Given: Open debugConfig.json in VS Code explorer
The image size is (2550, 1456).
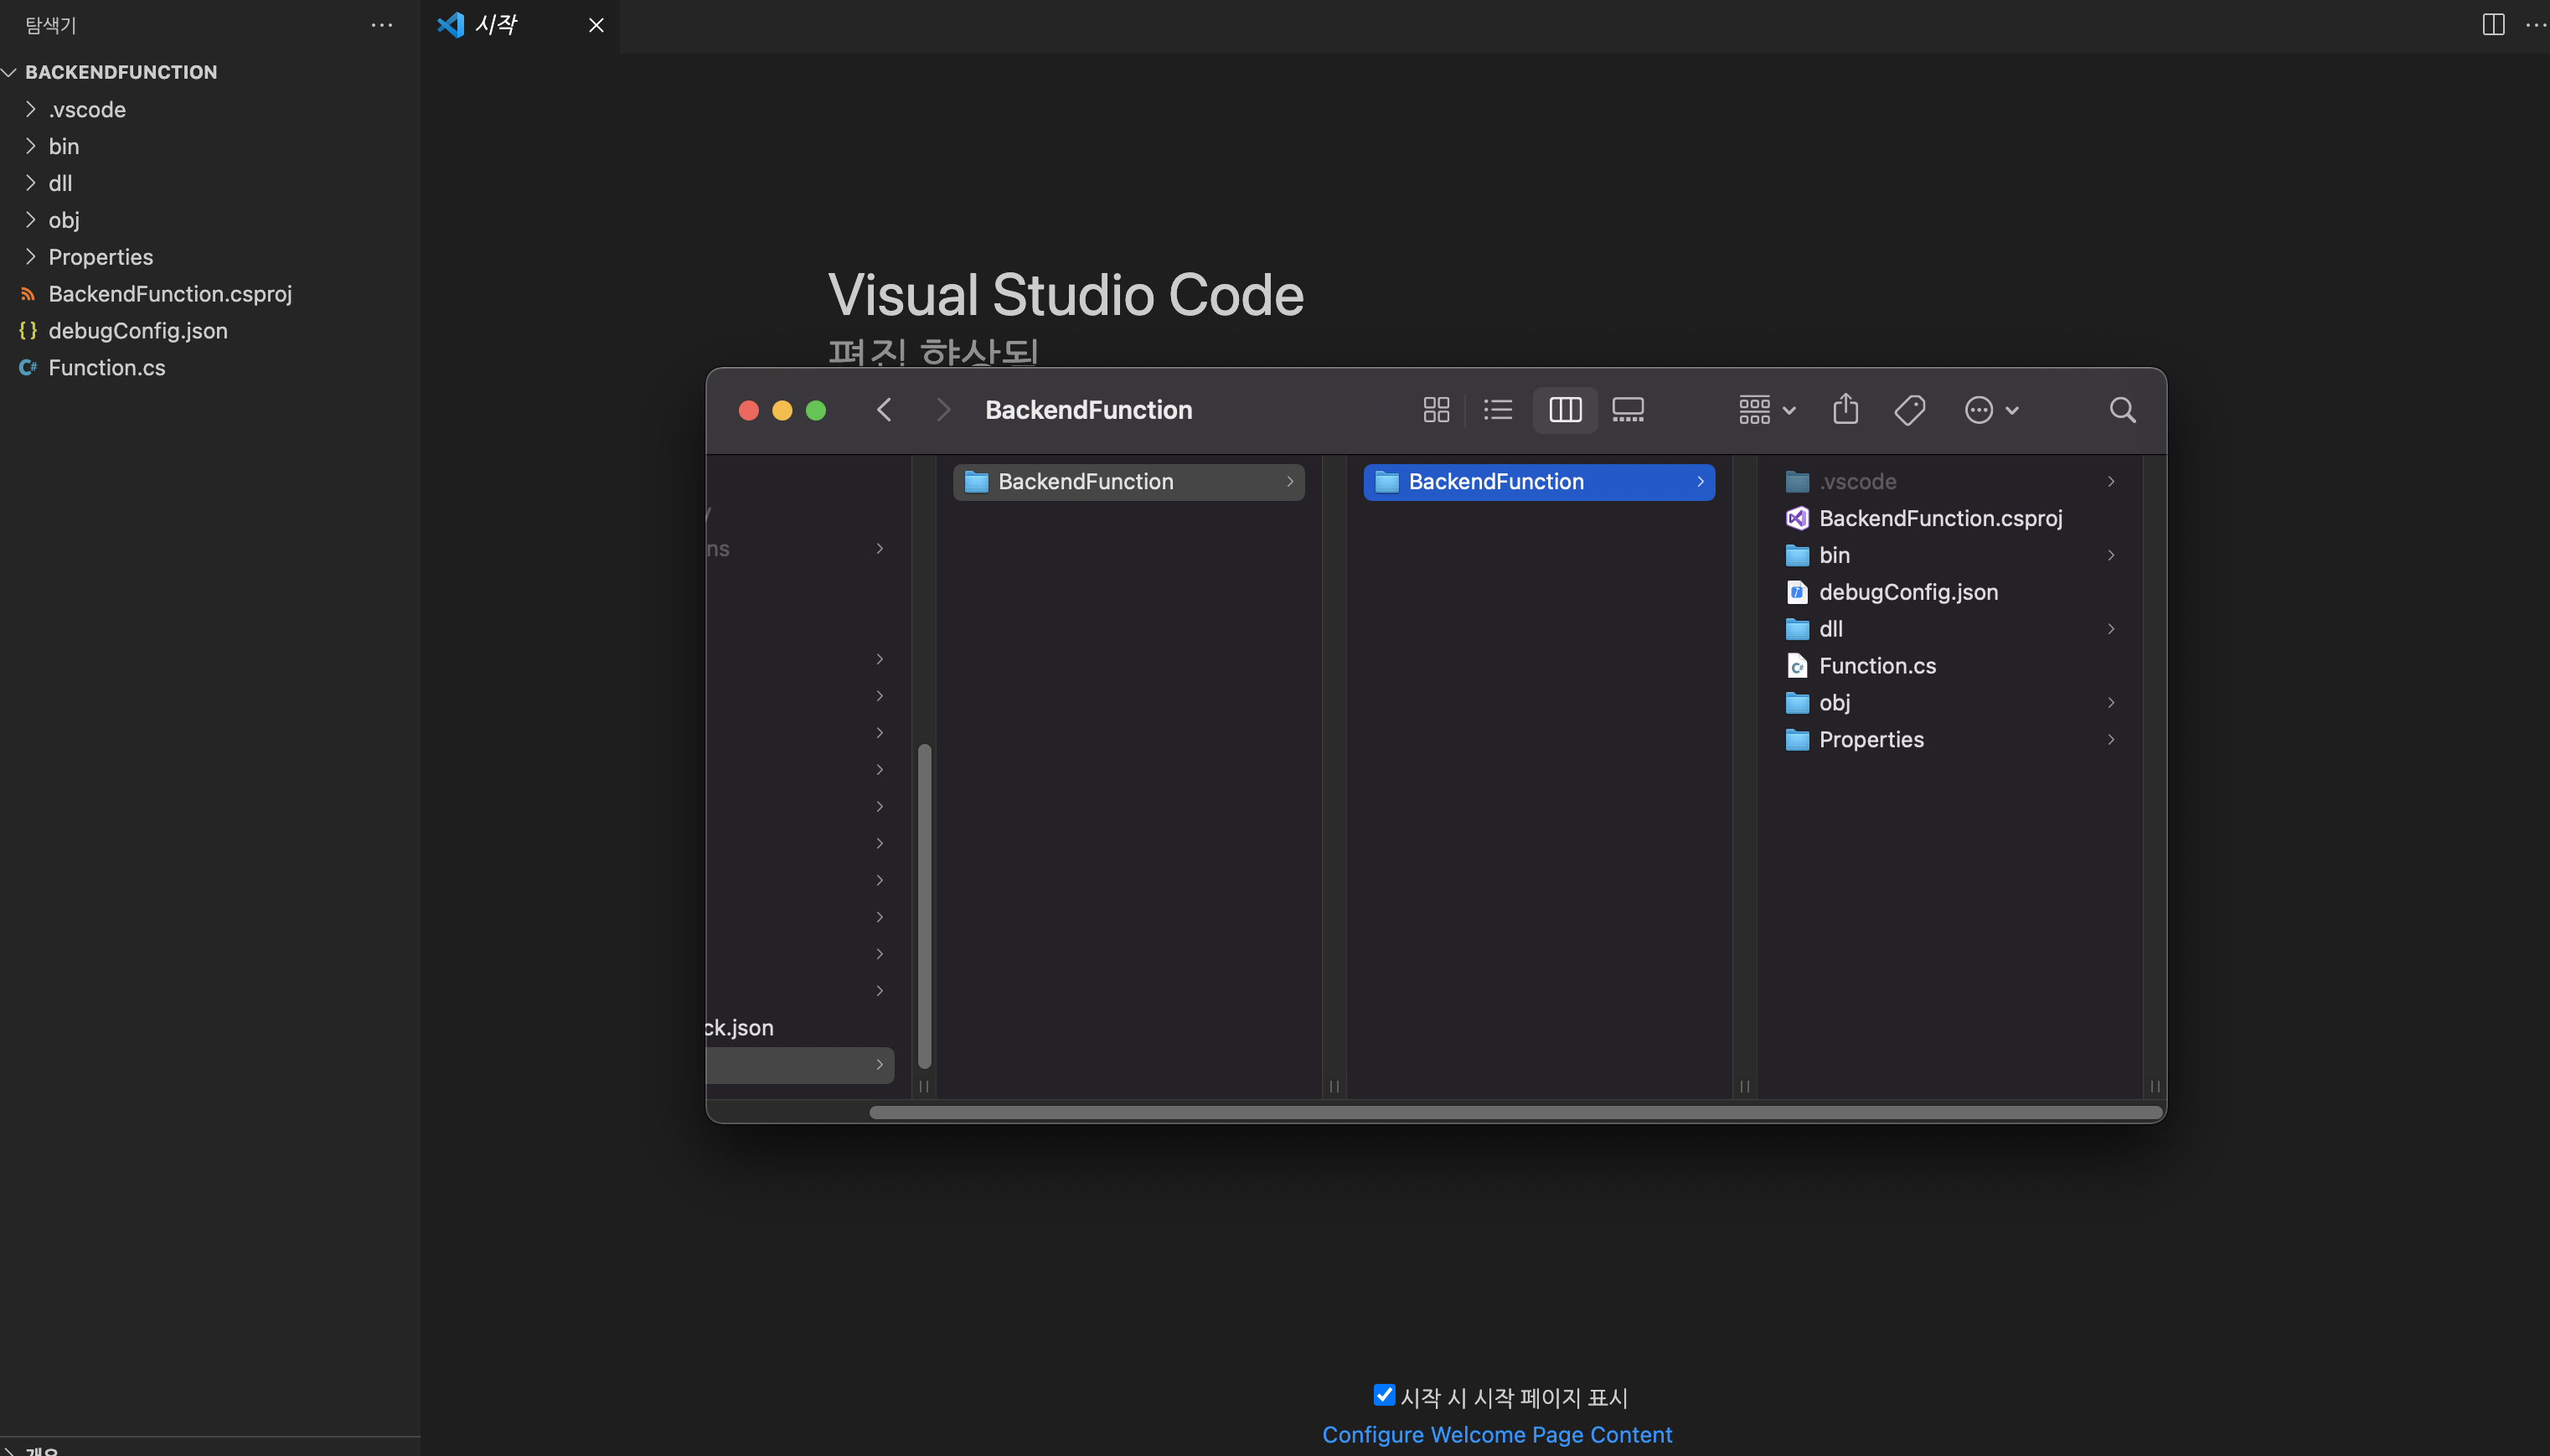Looking at the screenshot, I should tap(210, 331).
